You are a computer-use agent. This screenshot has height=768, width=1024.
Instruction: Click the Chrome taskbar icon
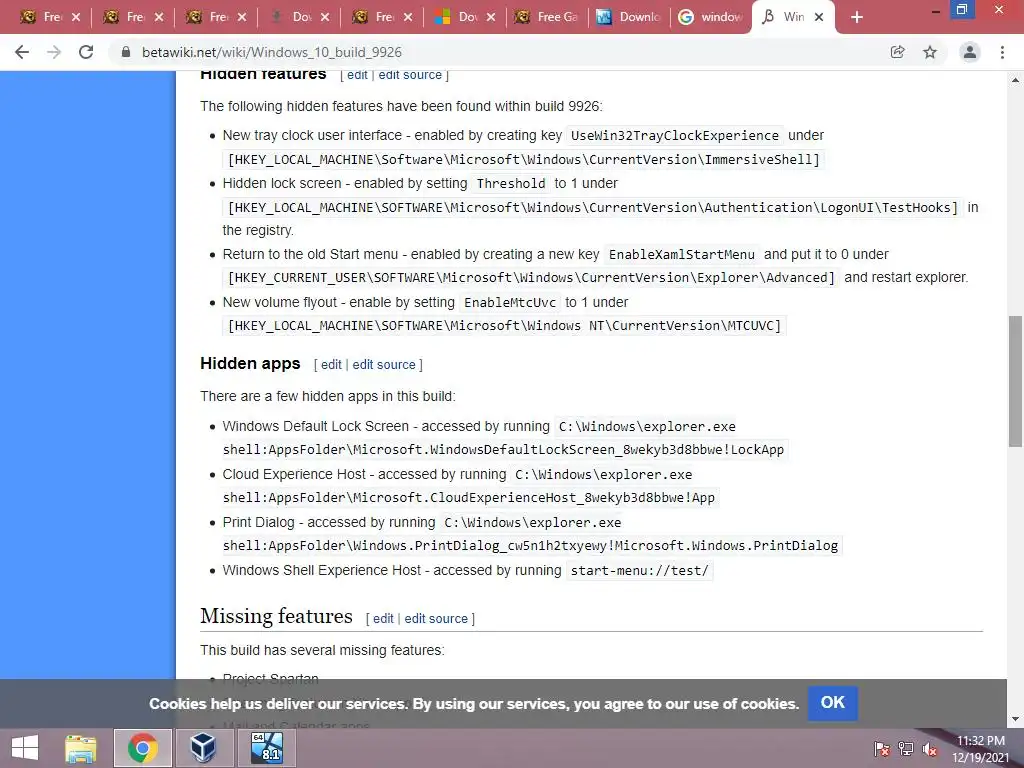[143, 748]
